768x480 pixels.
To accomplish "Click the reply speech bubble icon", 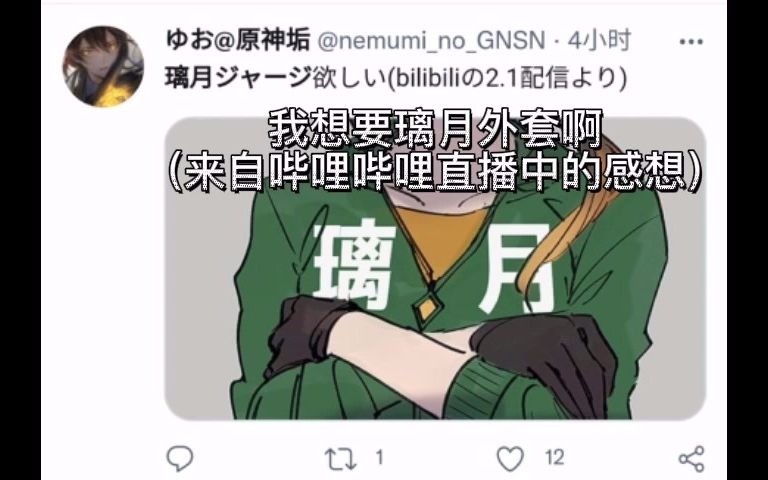I will pos(180,458).
